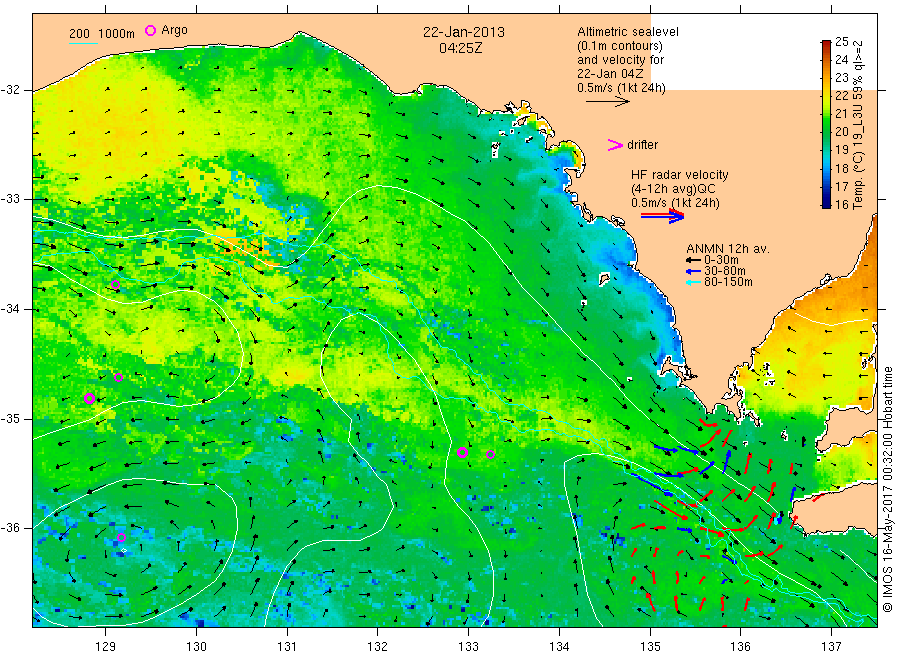Image resolution: width=900 pixels, height=660 pixels.
Task: Click the black altimetric velocity scale arrow
Action: [608, 102]
